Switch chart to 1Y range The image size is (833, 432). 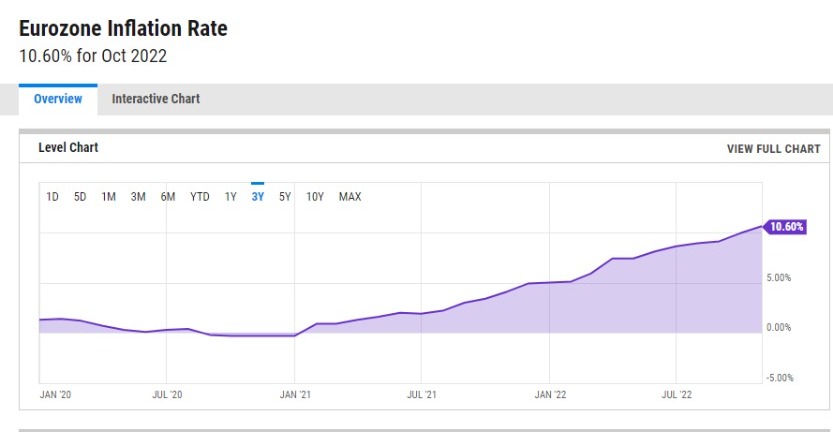230,197
